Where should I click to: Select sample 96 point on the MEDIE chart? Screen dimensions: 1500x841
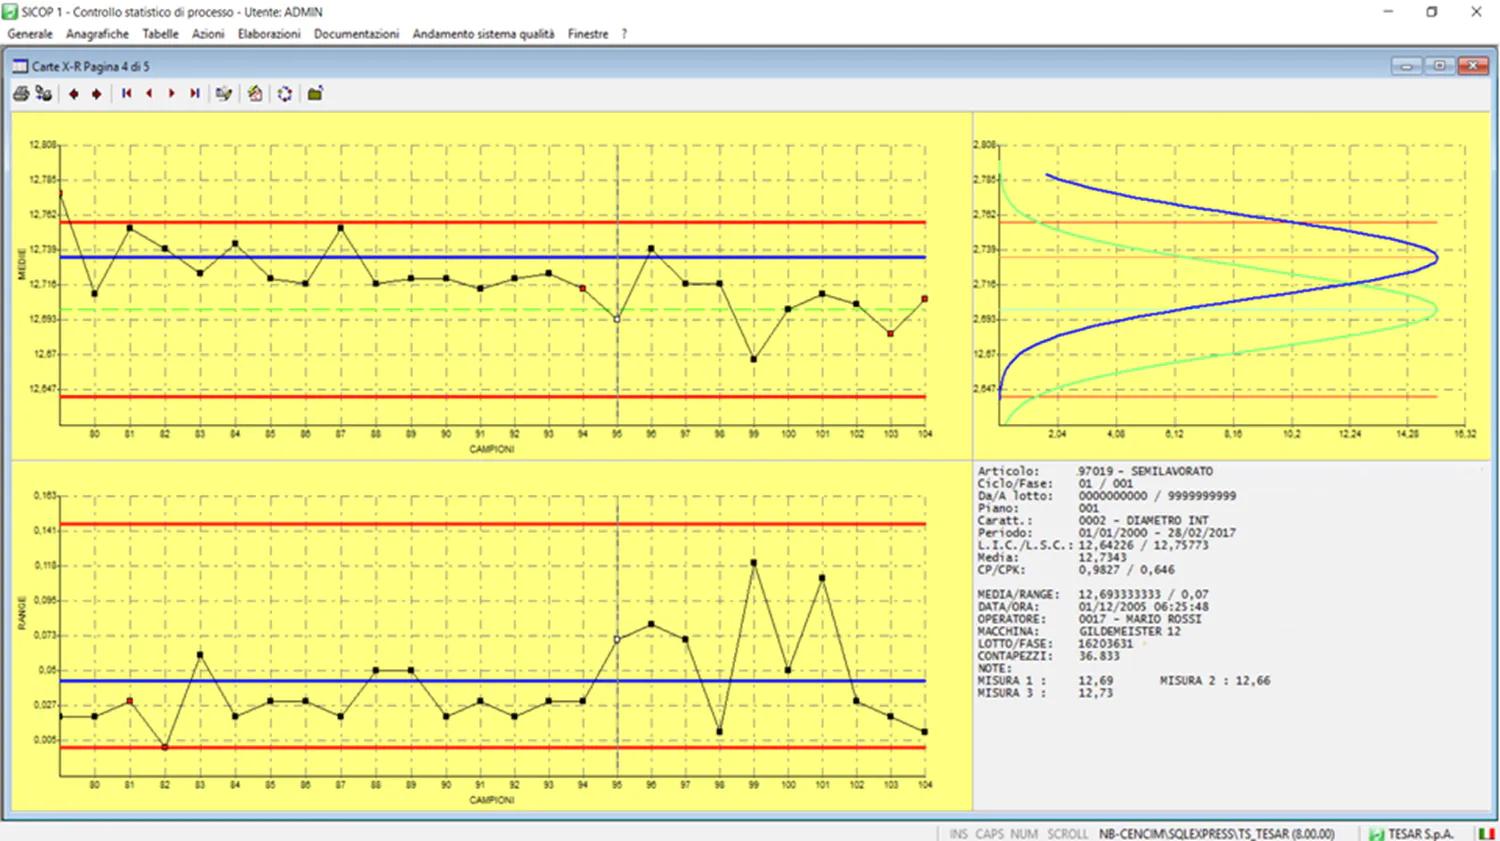651,249
